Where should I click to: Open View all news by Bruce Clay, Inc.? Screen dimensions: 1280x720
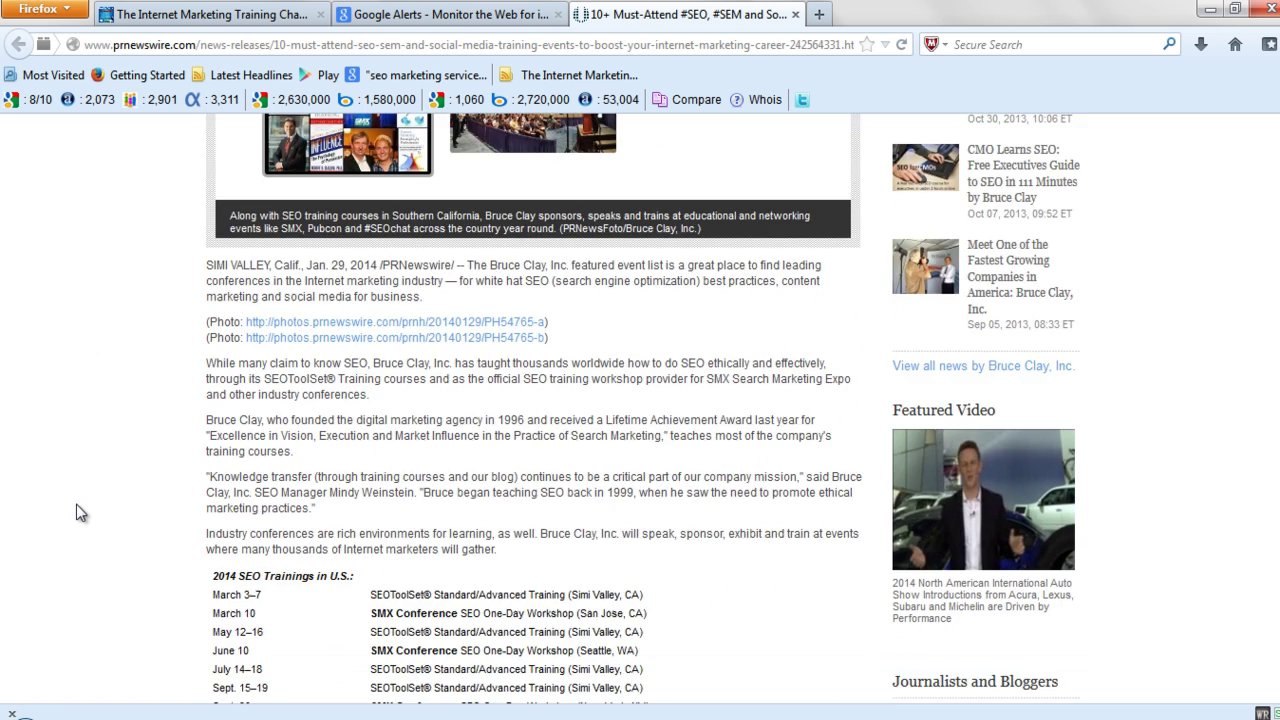(983, 366)
